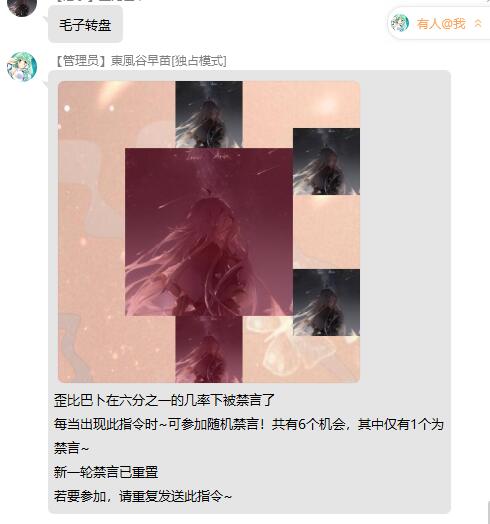Image resolution: width=490 pixels, height=524 pixels.
Task: Click the lower-right dark thumbnail in the collage
Action: coord(327,302)
